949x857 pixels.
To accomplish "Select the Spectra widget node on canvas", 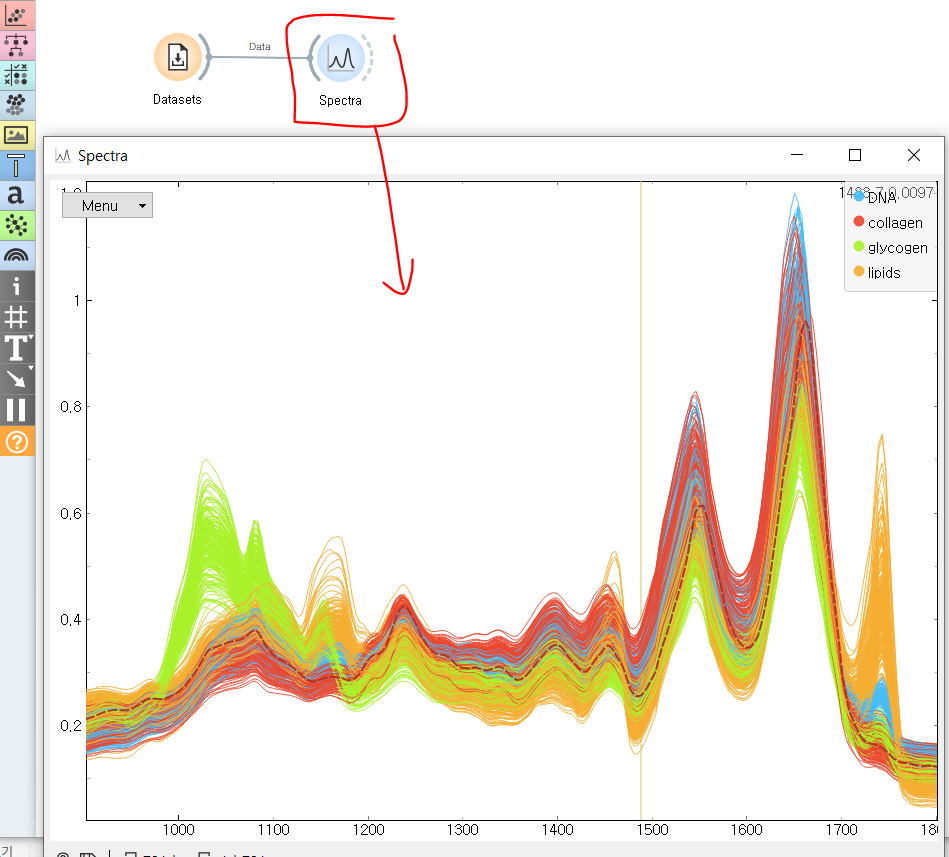I will (341, 58).
